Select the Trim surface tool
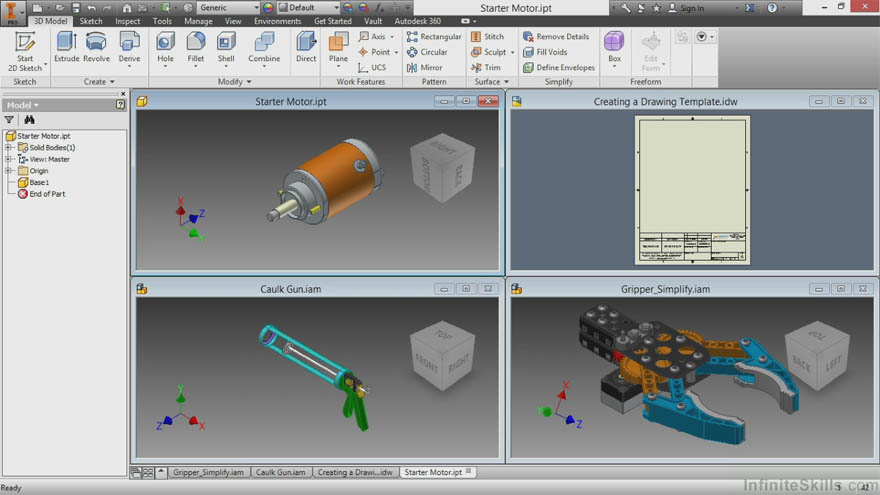Image resolution: width=880 pixels, height=495 pixels. click(486, 67)
